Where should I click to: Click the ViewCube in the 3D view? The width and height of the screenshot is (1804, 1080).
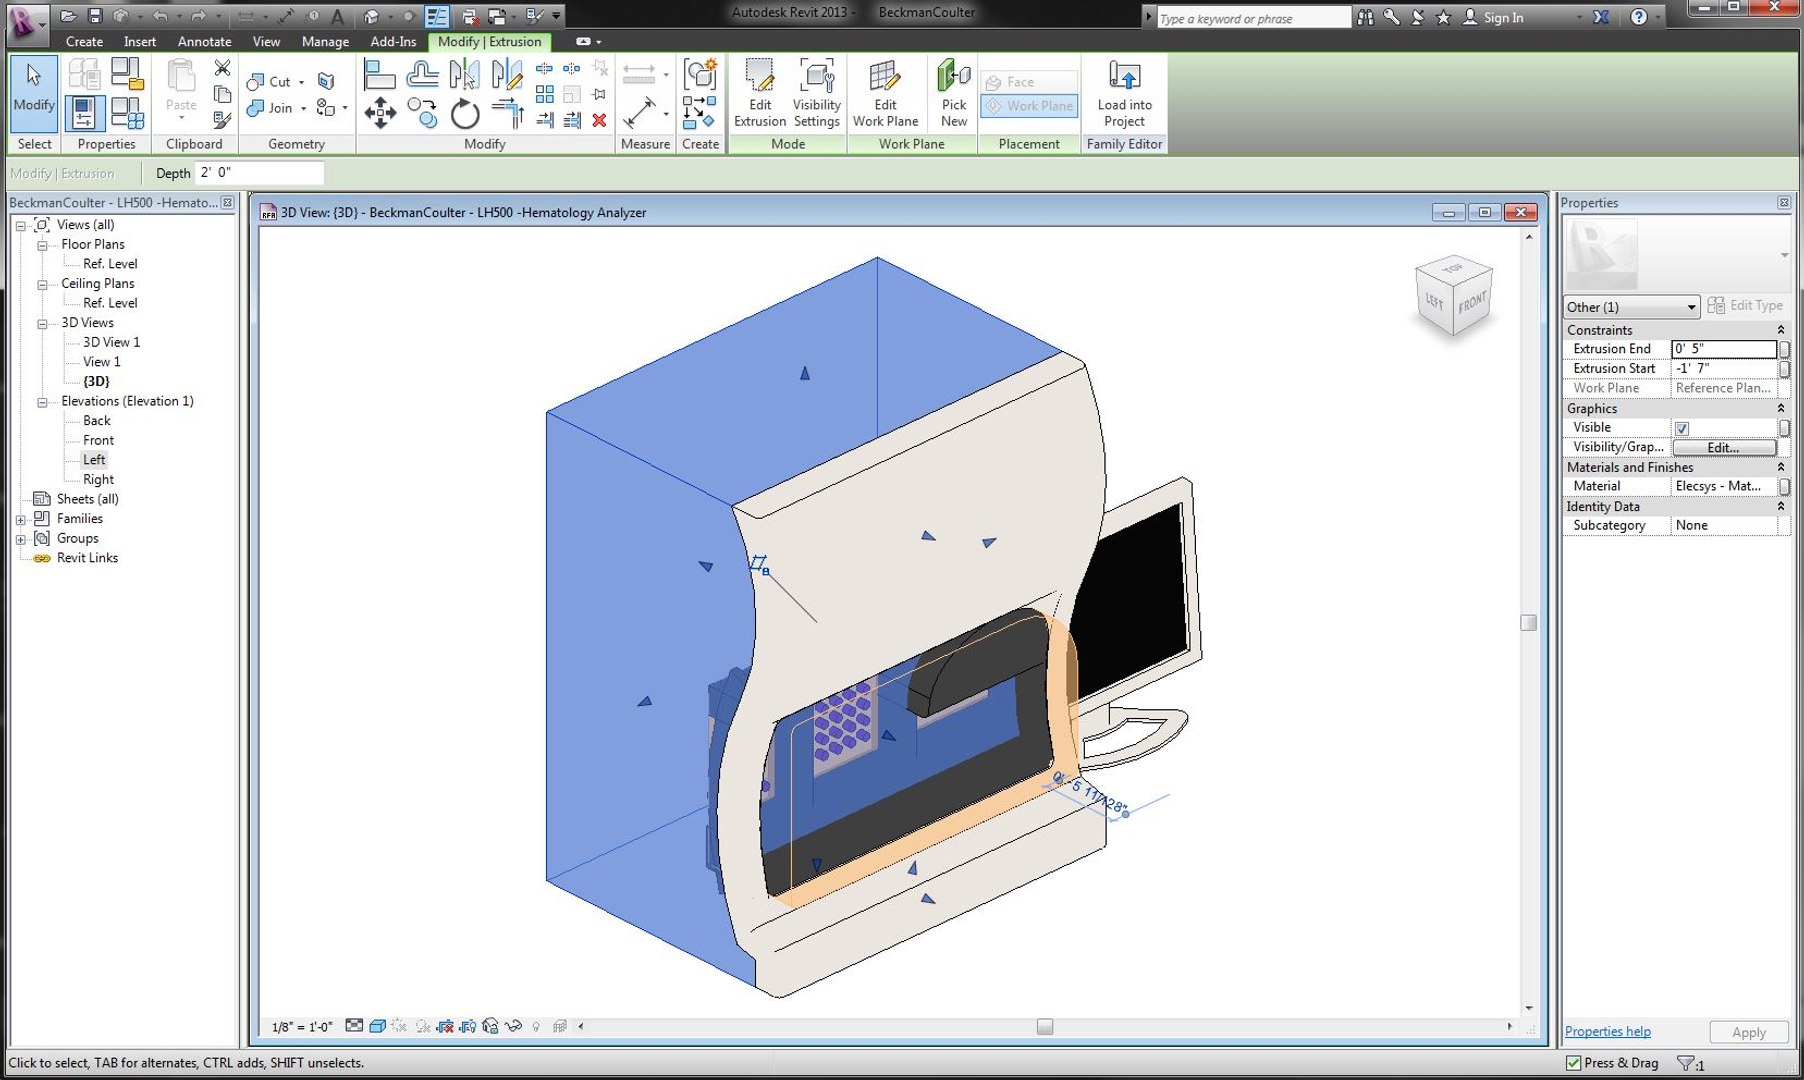(1454, 295)
